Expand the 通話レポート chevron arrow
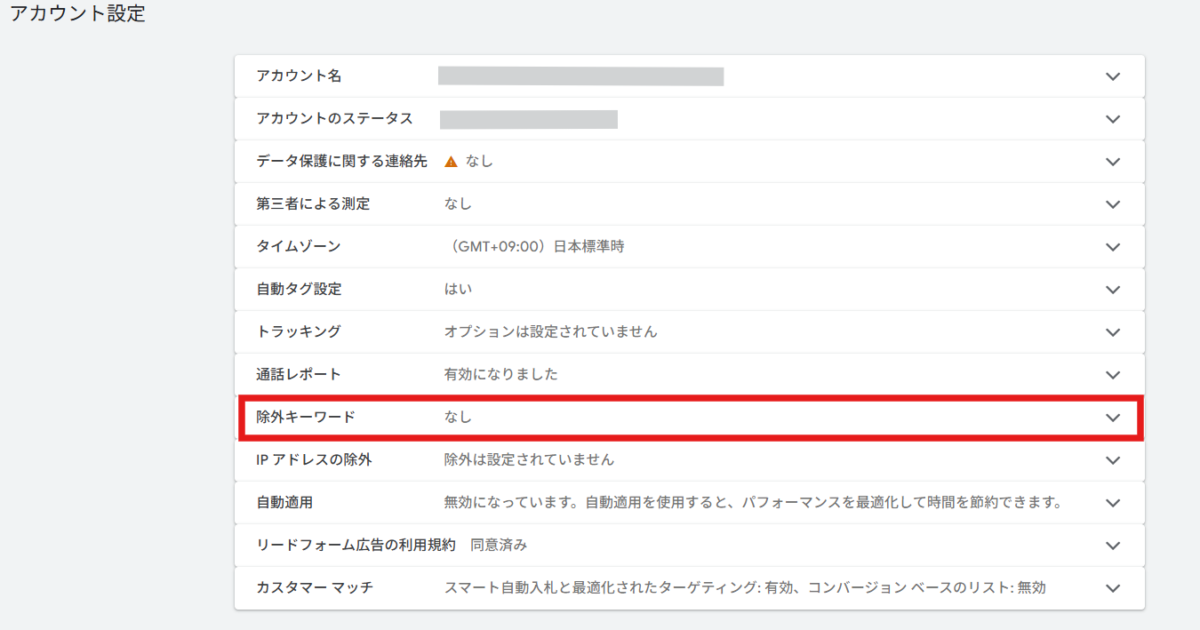The width and height of the screenshot is (1200, 630). pos(1113,375)
